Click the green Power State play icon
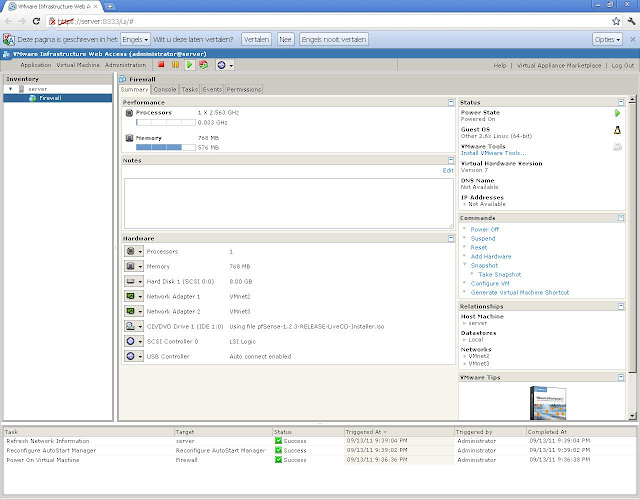Screen dimensions: 640x500 pyautogui.click(x=617, y=113)
